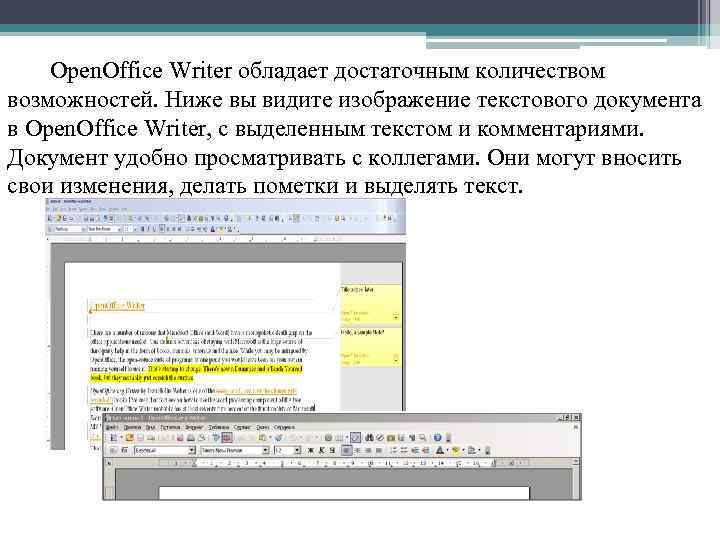This screenshot has width=720, height=540.
Task: Click Export as PDF icon in front window
Action: click(x=180, y=438)
